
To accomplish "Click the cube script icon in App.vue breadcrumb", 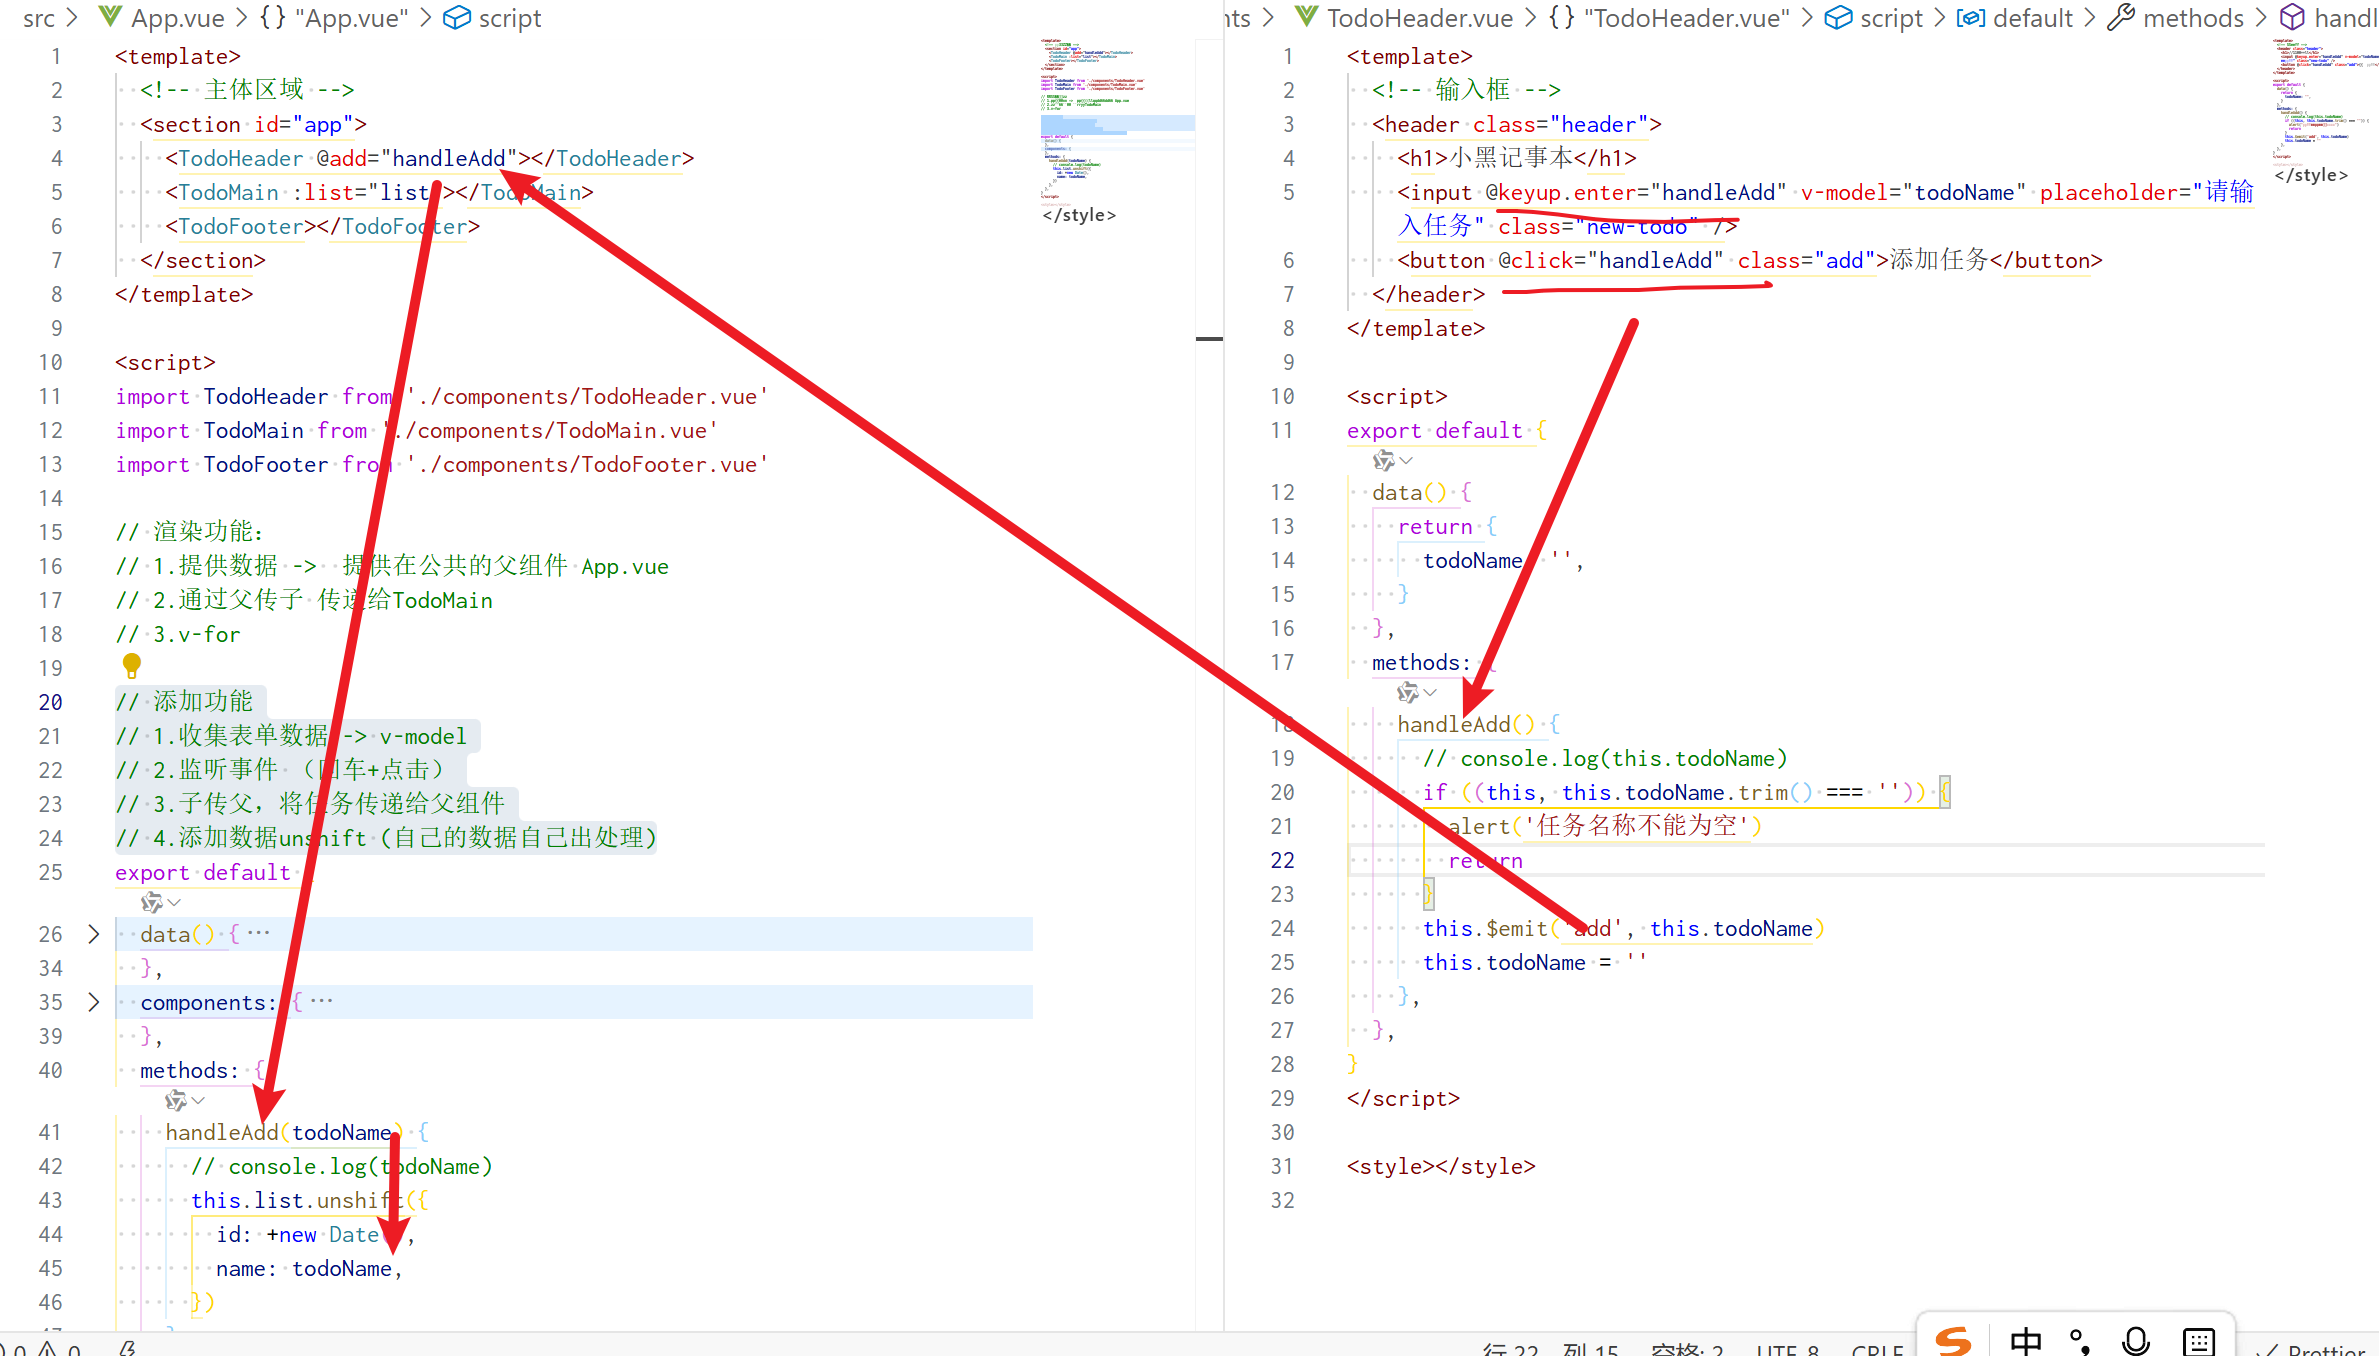I will click(x=457, y=18).
